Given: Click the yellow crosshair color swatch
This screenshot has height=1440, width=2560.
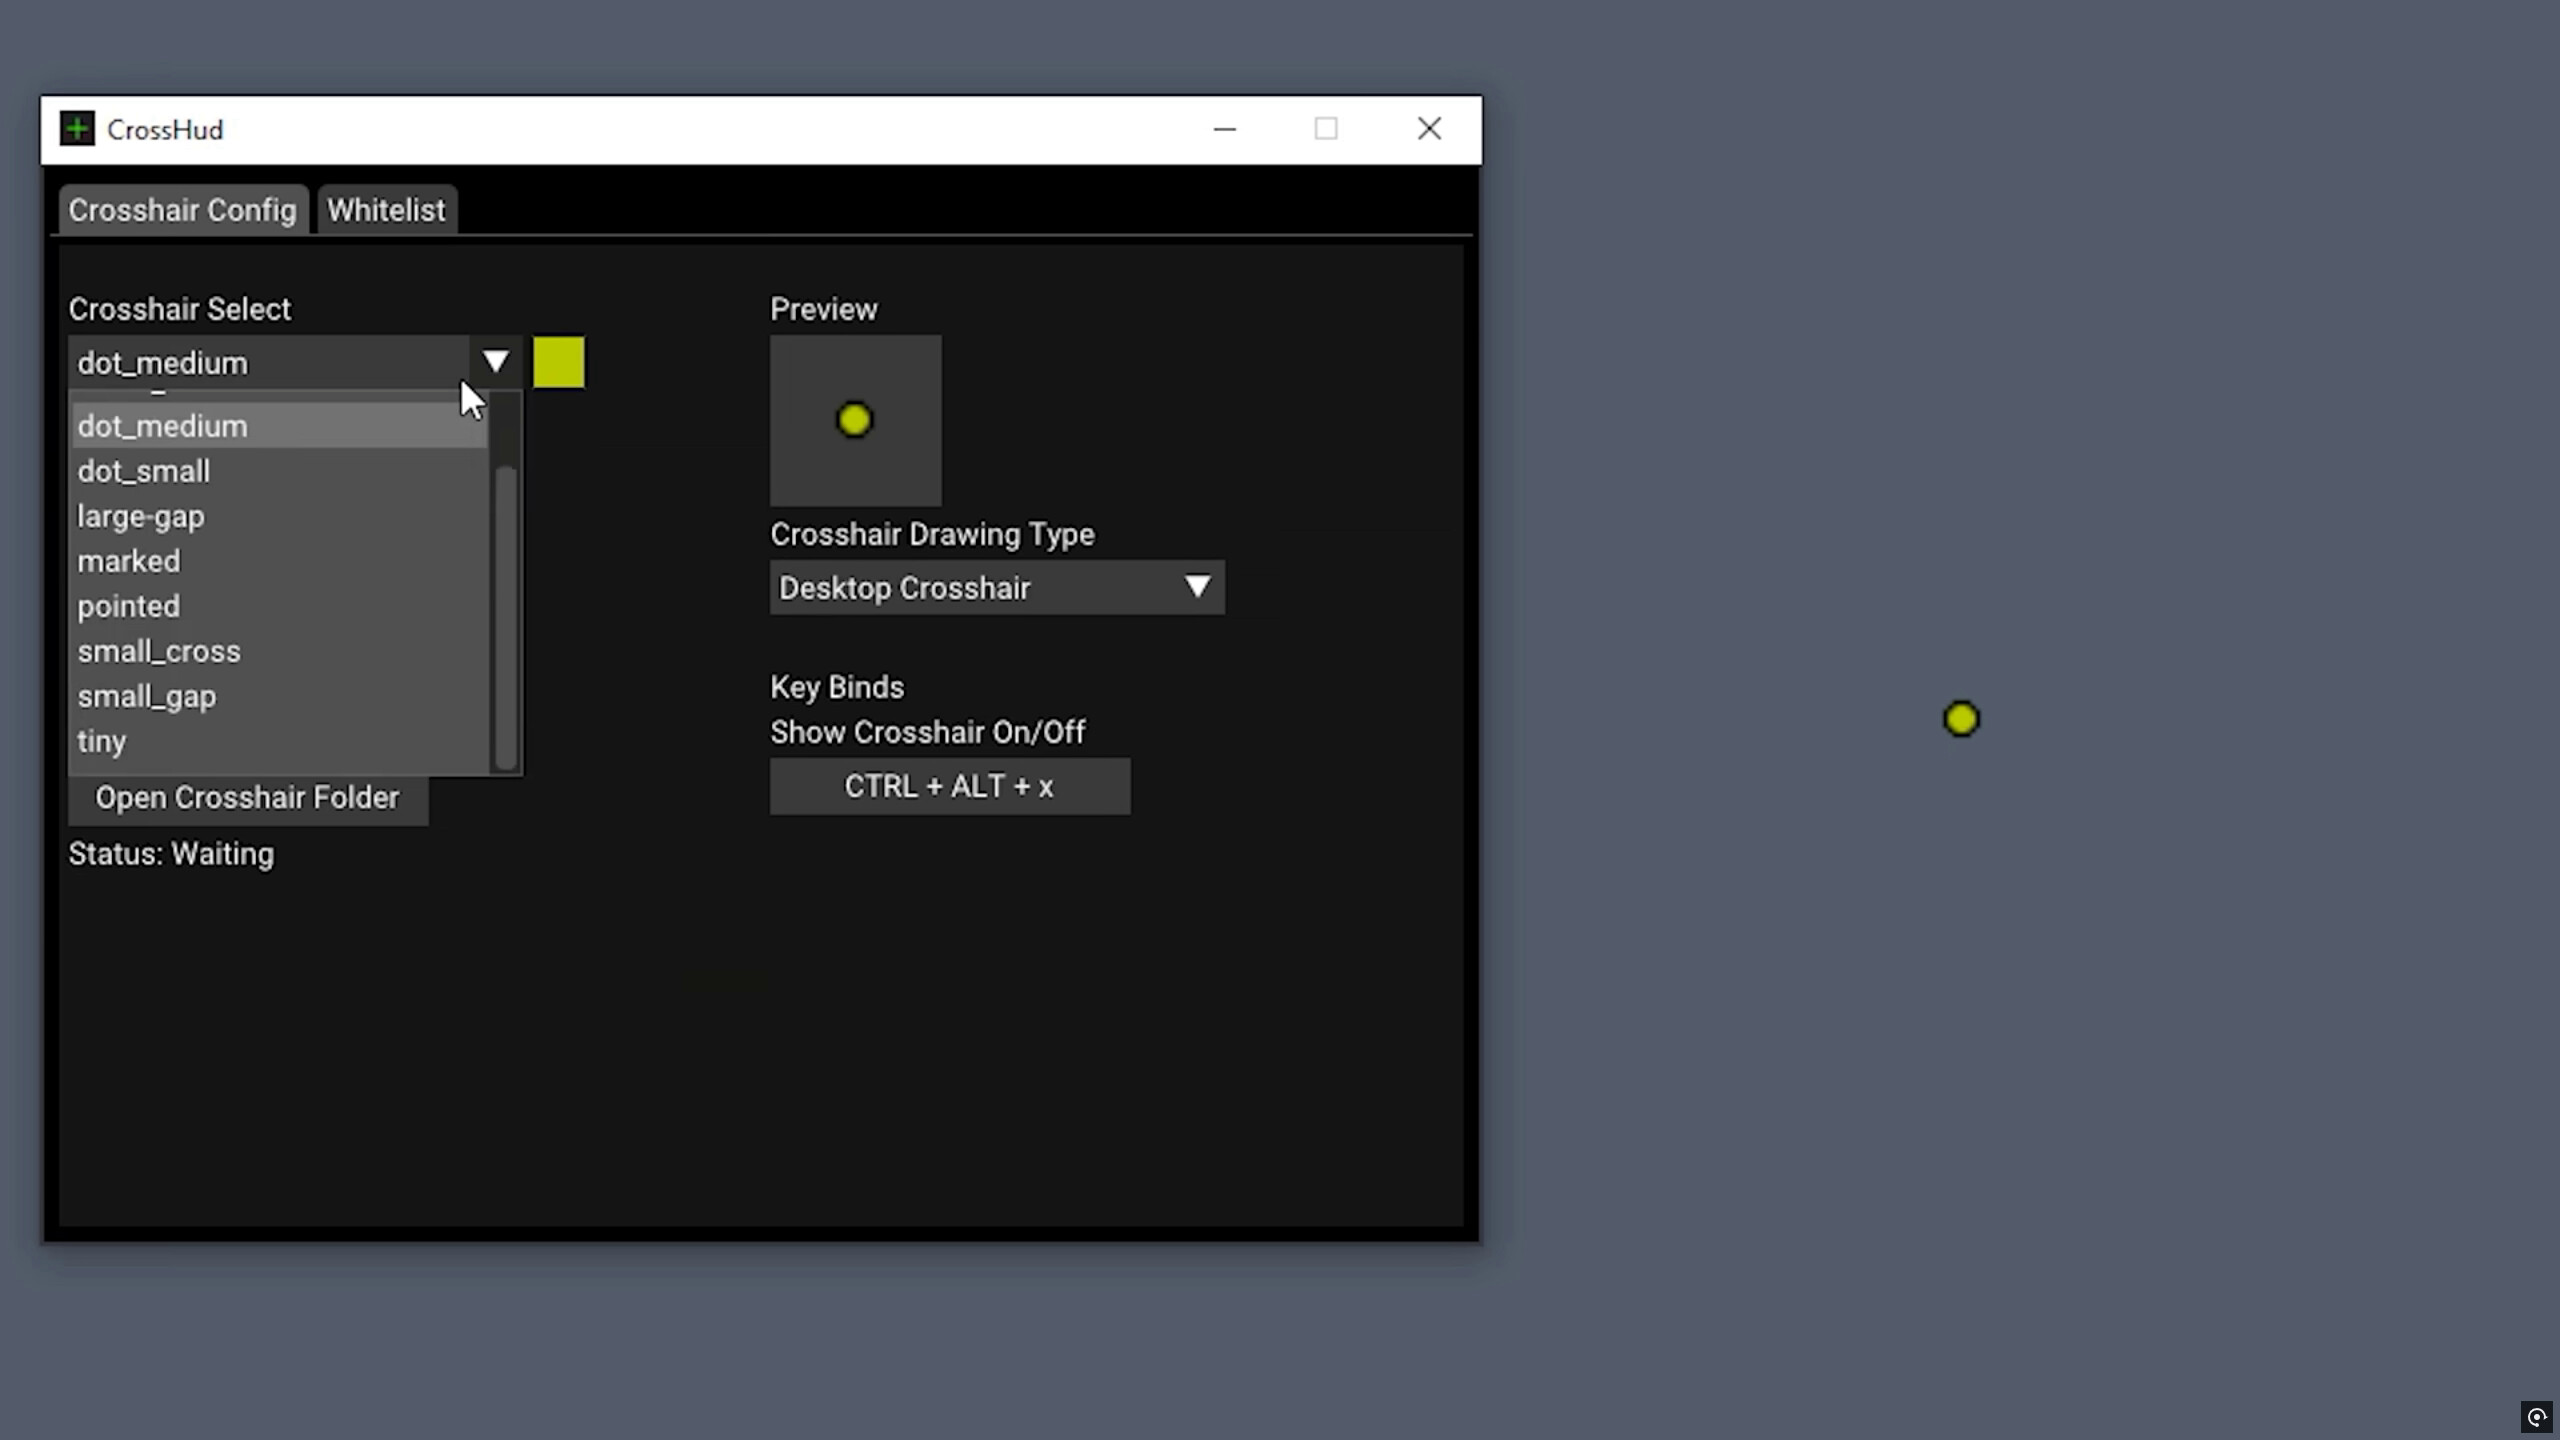Looking at the screenshot, I should pyautogui.click(x=559, y=362).
